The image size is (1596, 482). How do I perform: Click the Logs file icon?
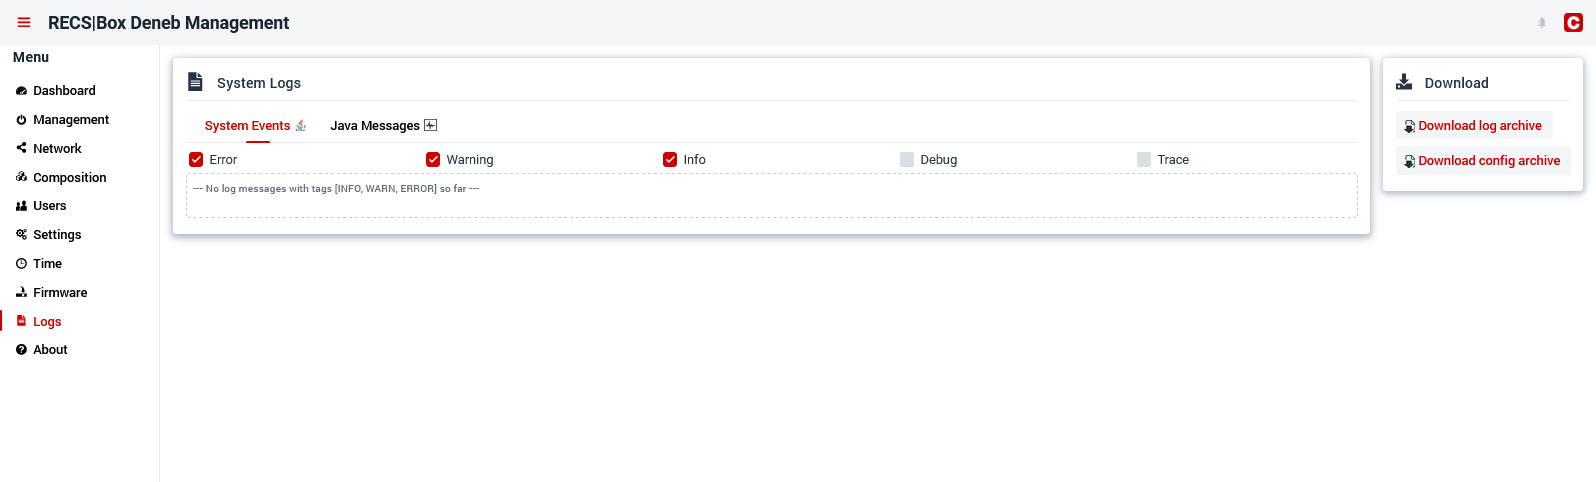(x=21, y=321)
